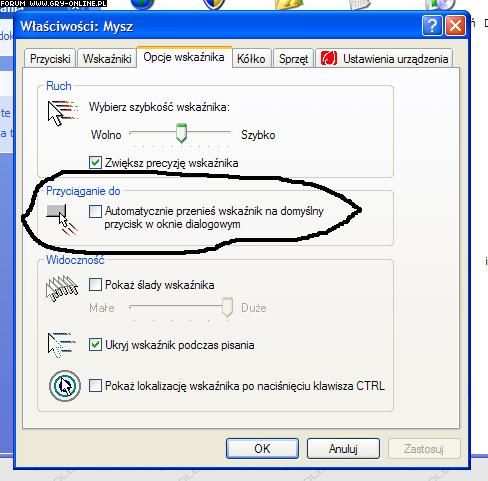Click the blue question mark help button

pyautogui.click(x=432, y=25)
